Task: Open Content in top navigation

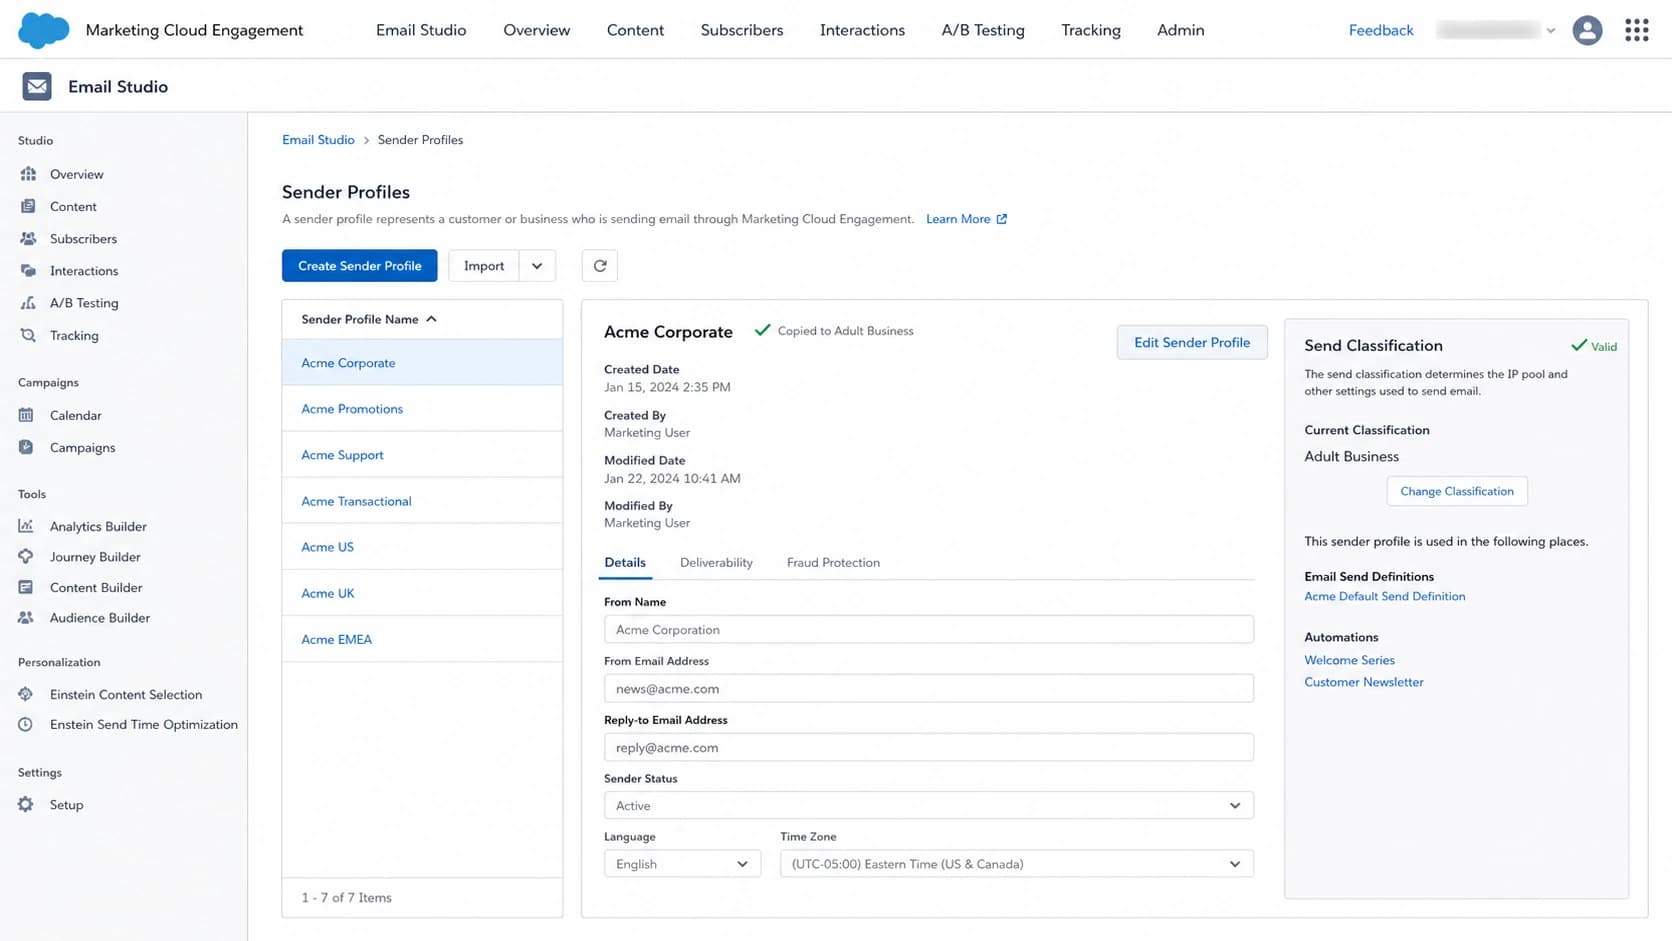Action: pos(635,30)
